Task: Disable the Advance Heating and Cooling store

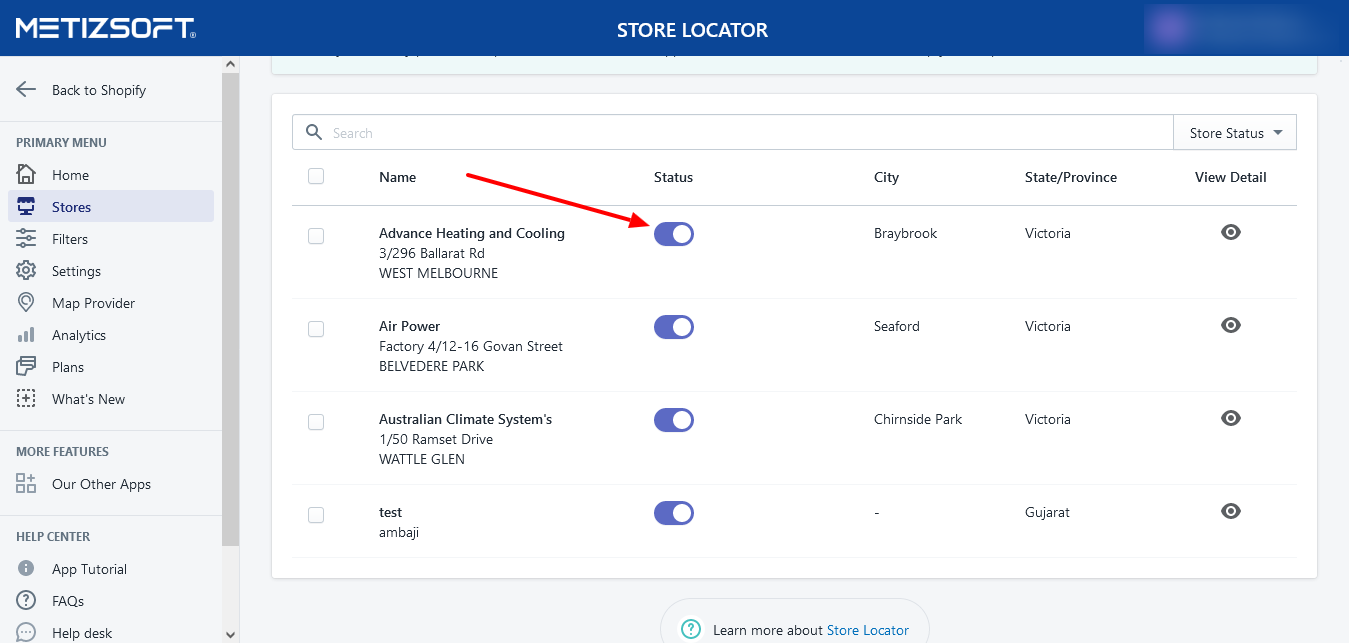Action: pos(673,234)
